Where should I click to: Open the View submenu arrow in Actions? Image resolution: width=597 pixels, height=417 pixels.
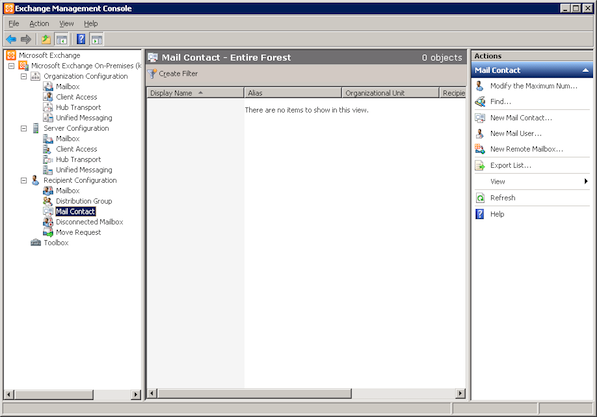pos(586,181)
